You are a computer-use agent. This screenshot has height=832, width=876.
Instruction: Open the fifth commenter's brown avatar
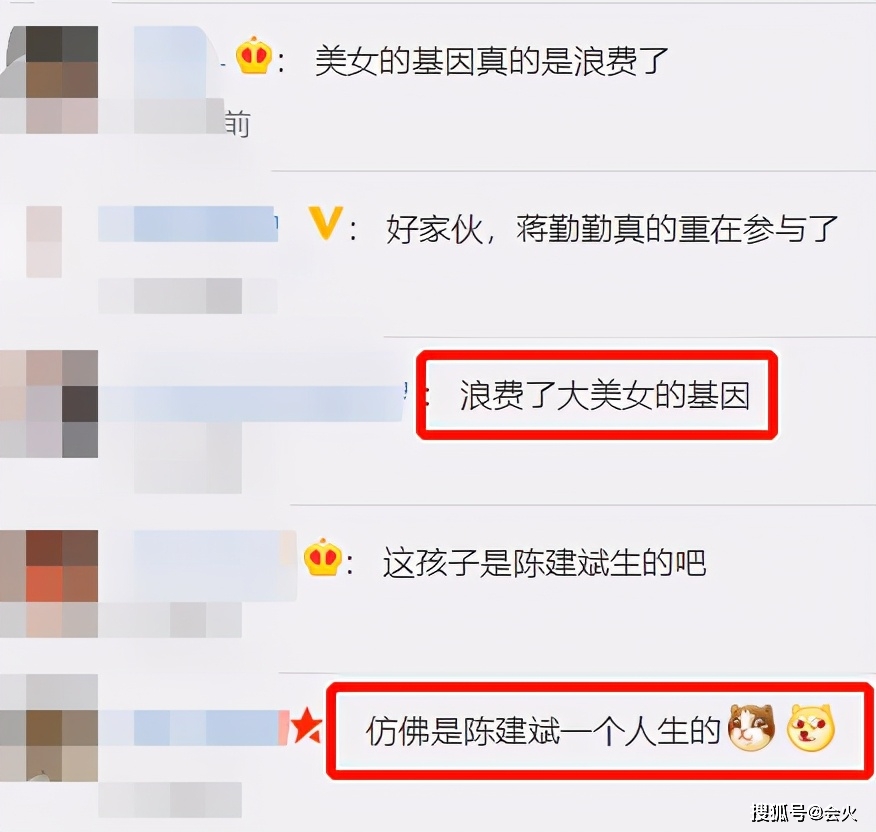49,728
